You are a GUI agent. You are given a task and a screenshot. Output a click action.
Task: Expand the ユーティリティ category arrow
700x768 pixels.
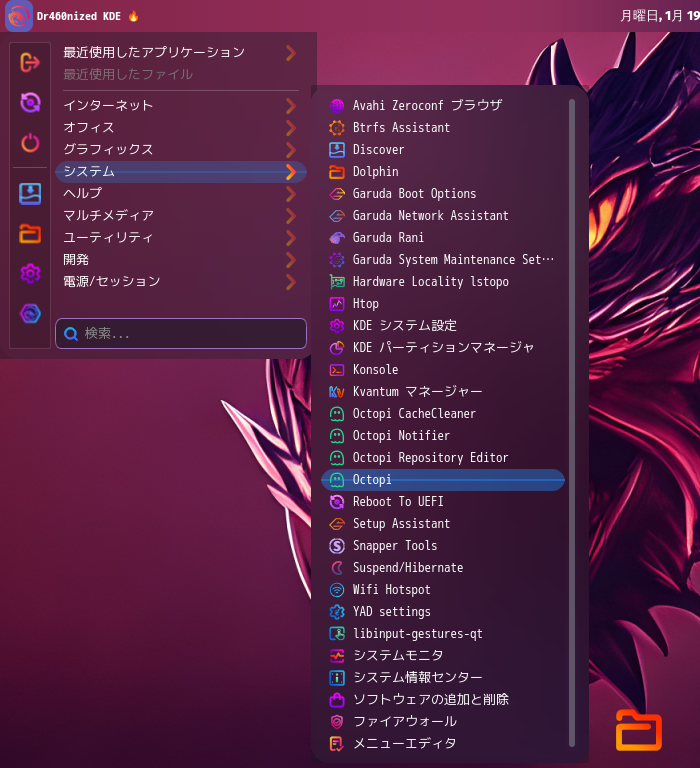[290, 238]
